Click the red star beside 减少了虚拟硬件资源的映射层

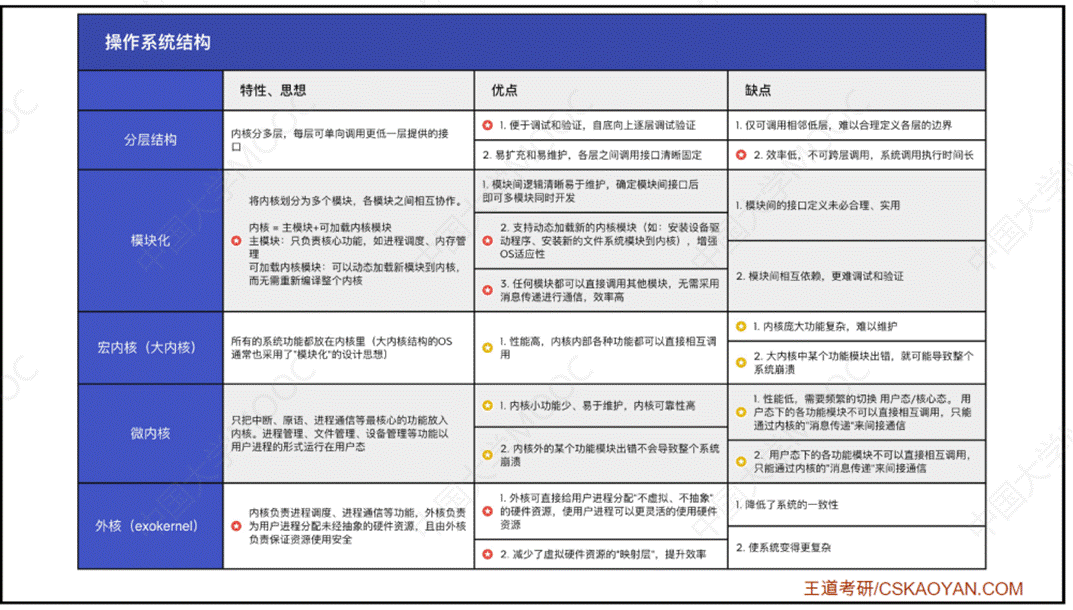[x=487, y=555]
